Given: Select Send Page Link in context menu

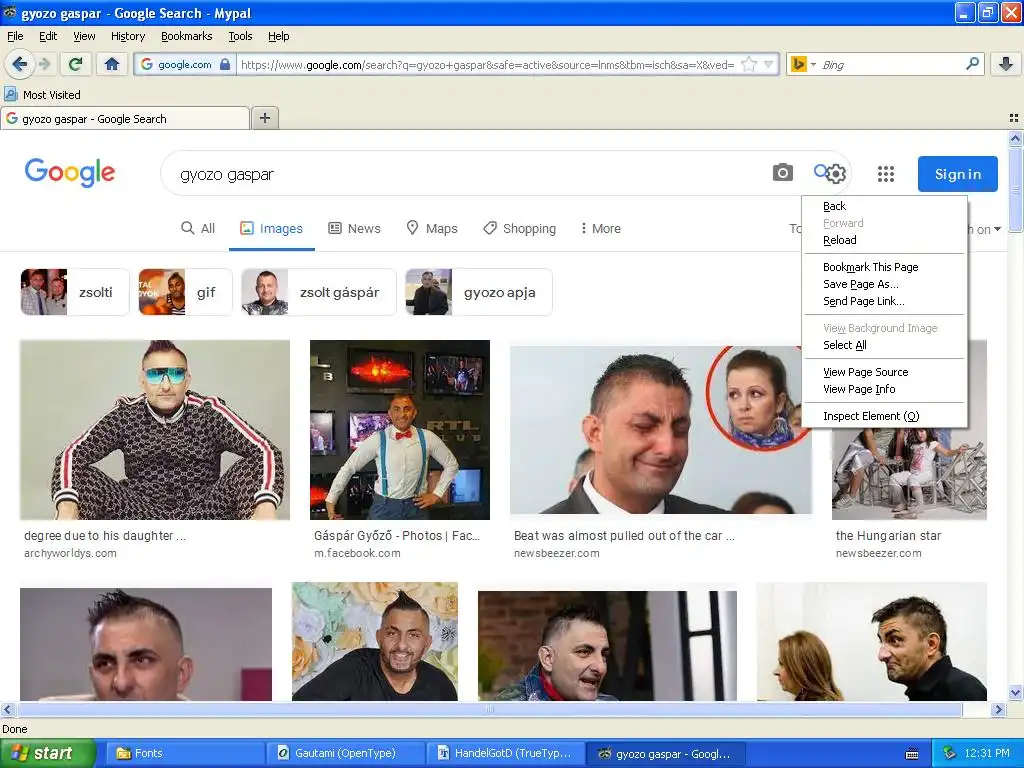Looking at the screenshot, I should click(884, 301).
